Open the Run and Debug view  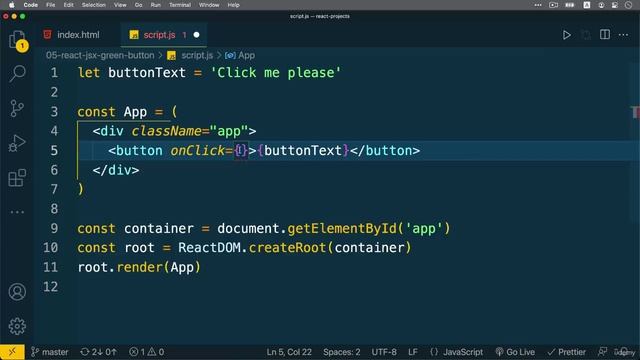(x=17, y=143)
